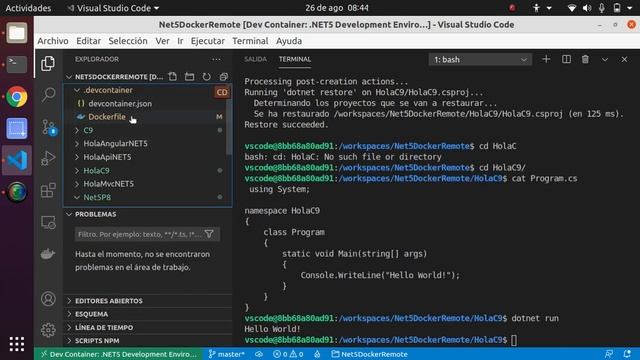The image size is (640, 360).
Task: Launch Google Chrome from the dock
Action: [x=17, y=97]
